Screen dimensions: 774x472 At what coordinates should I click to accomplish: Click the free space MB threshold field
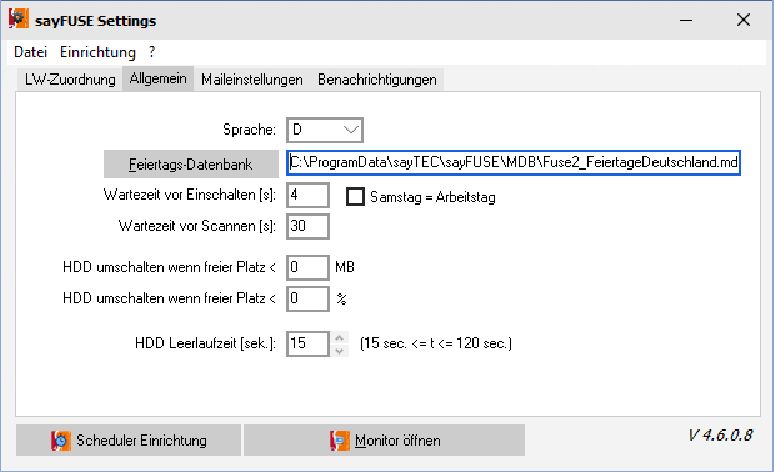pyautogui.click(x=307, y=267)
